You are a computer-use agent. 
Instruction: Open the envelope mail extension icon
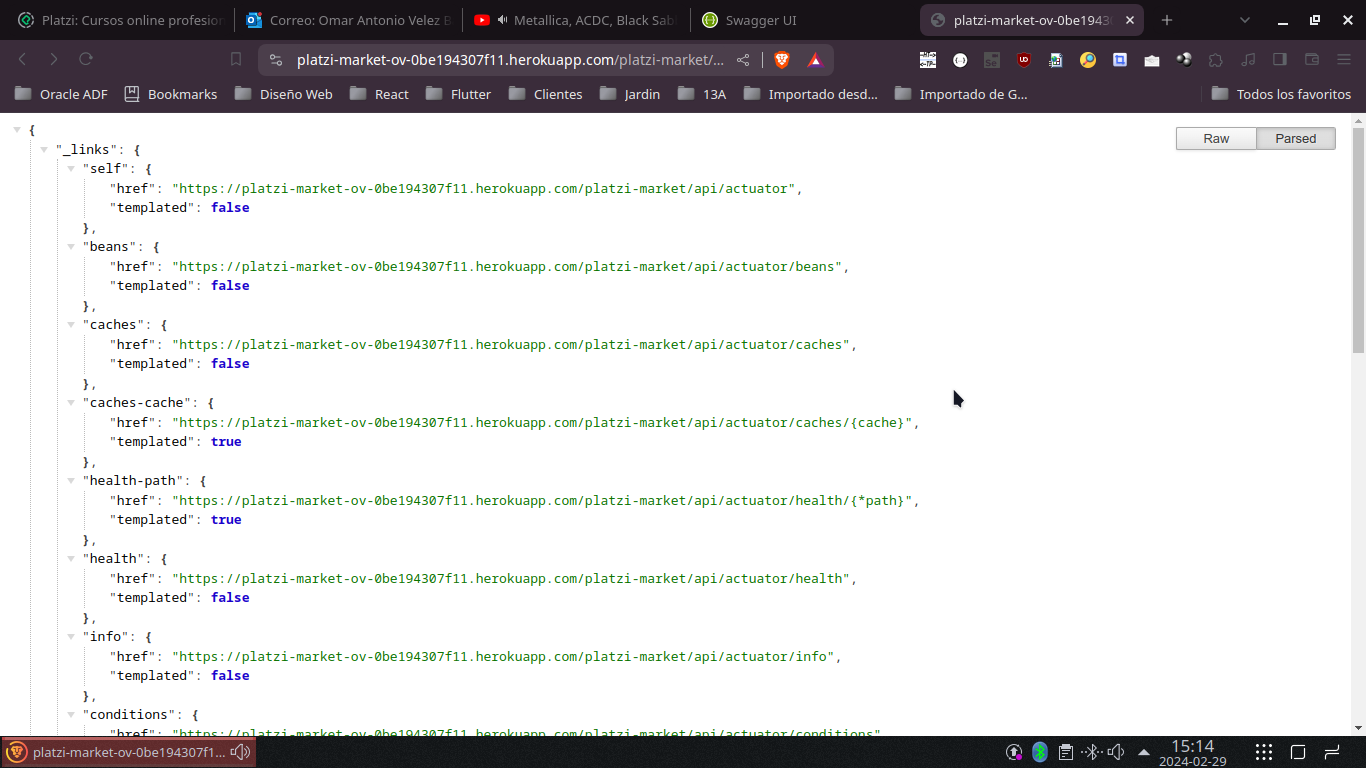click(x=1152, y=60)
